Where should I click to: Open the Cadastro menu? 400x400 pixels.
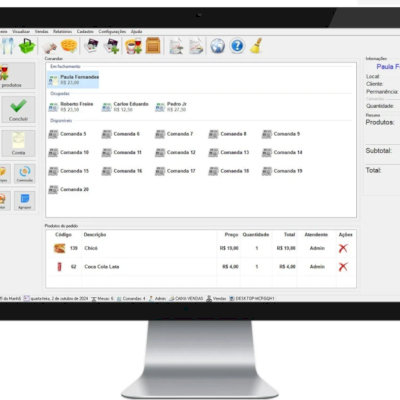tap(85, 31)
